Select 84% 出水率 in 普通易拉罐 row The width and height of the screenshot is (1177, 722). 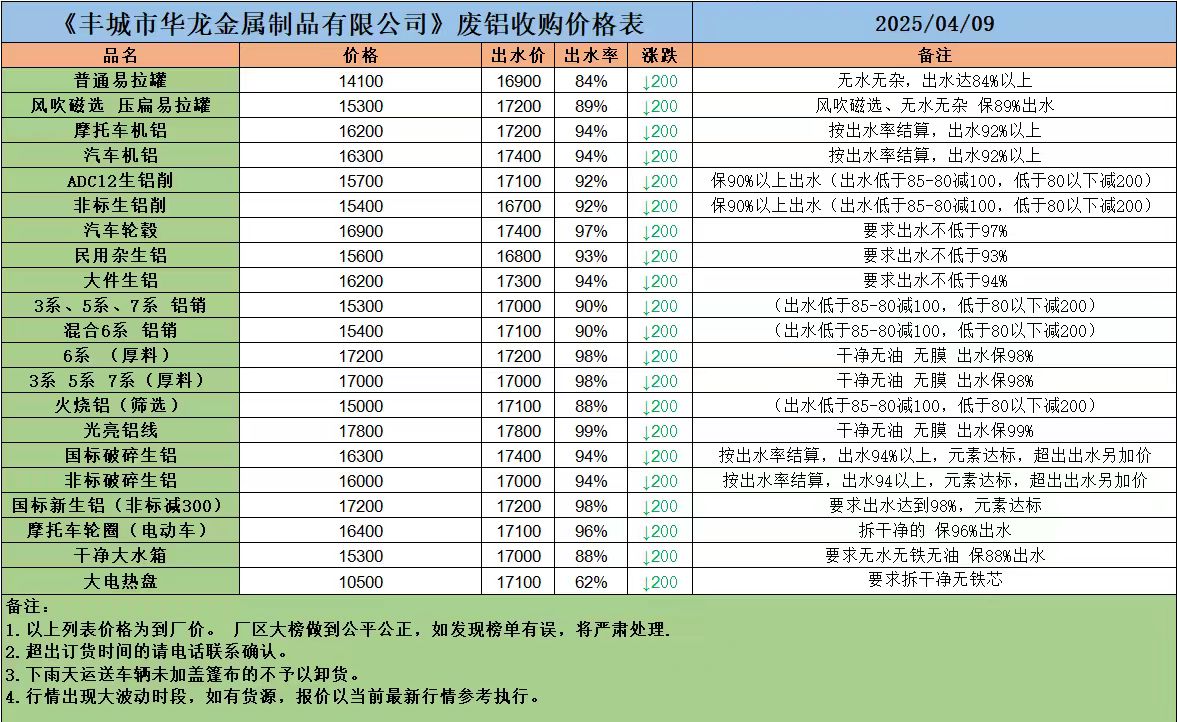[x=591, y=81]
